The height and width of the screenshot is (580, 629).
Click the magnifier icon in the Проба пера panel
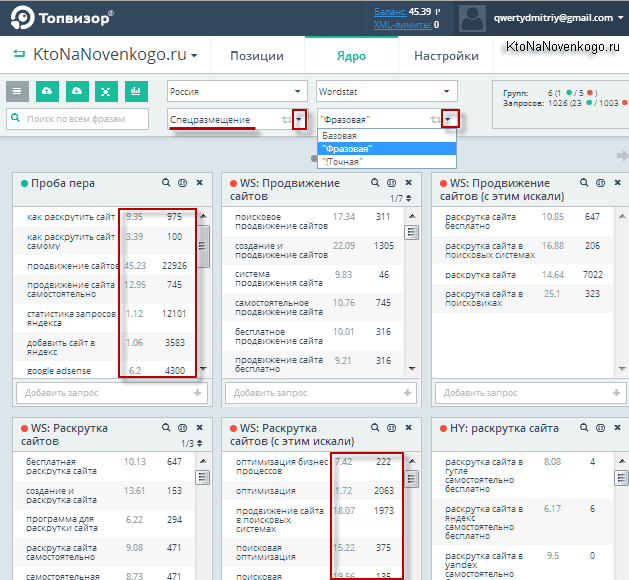click(167, 183)
